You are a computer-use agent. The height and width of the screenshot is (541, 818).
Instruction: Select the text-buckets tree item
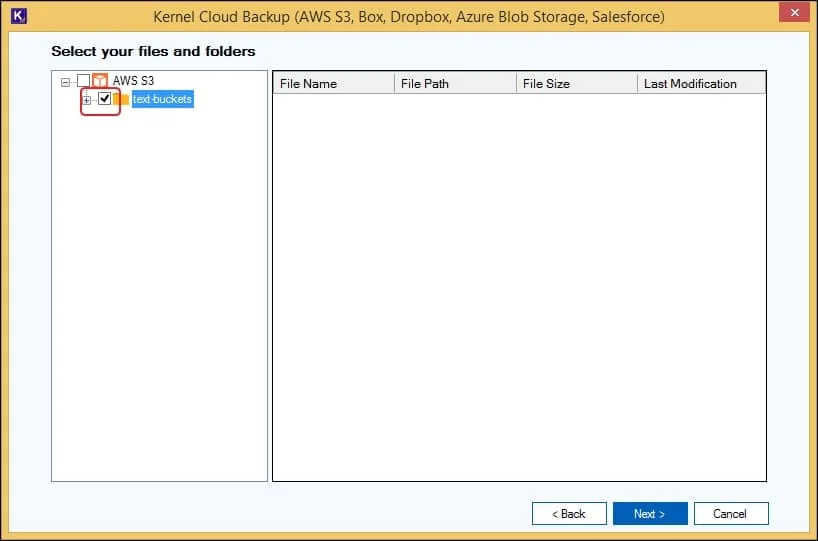(162, 99)
